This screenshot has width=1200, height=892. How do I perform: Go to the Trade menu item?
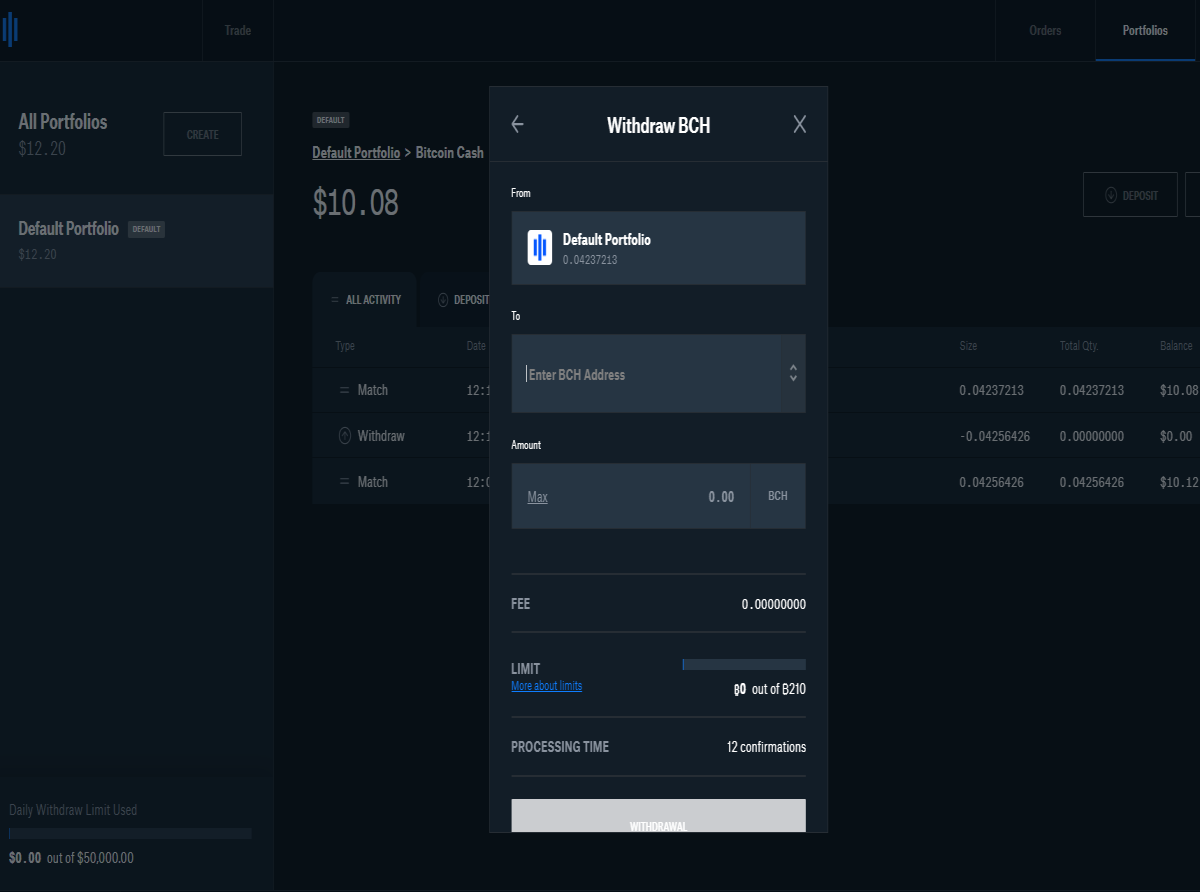(x=238, y=30)
